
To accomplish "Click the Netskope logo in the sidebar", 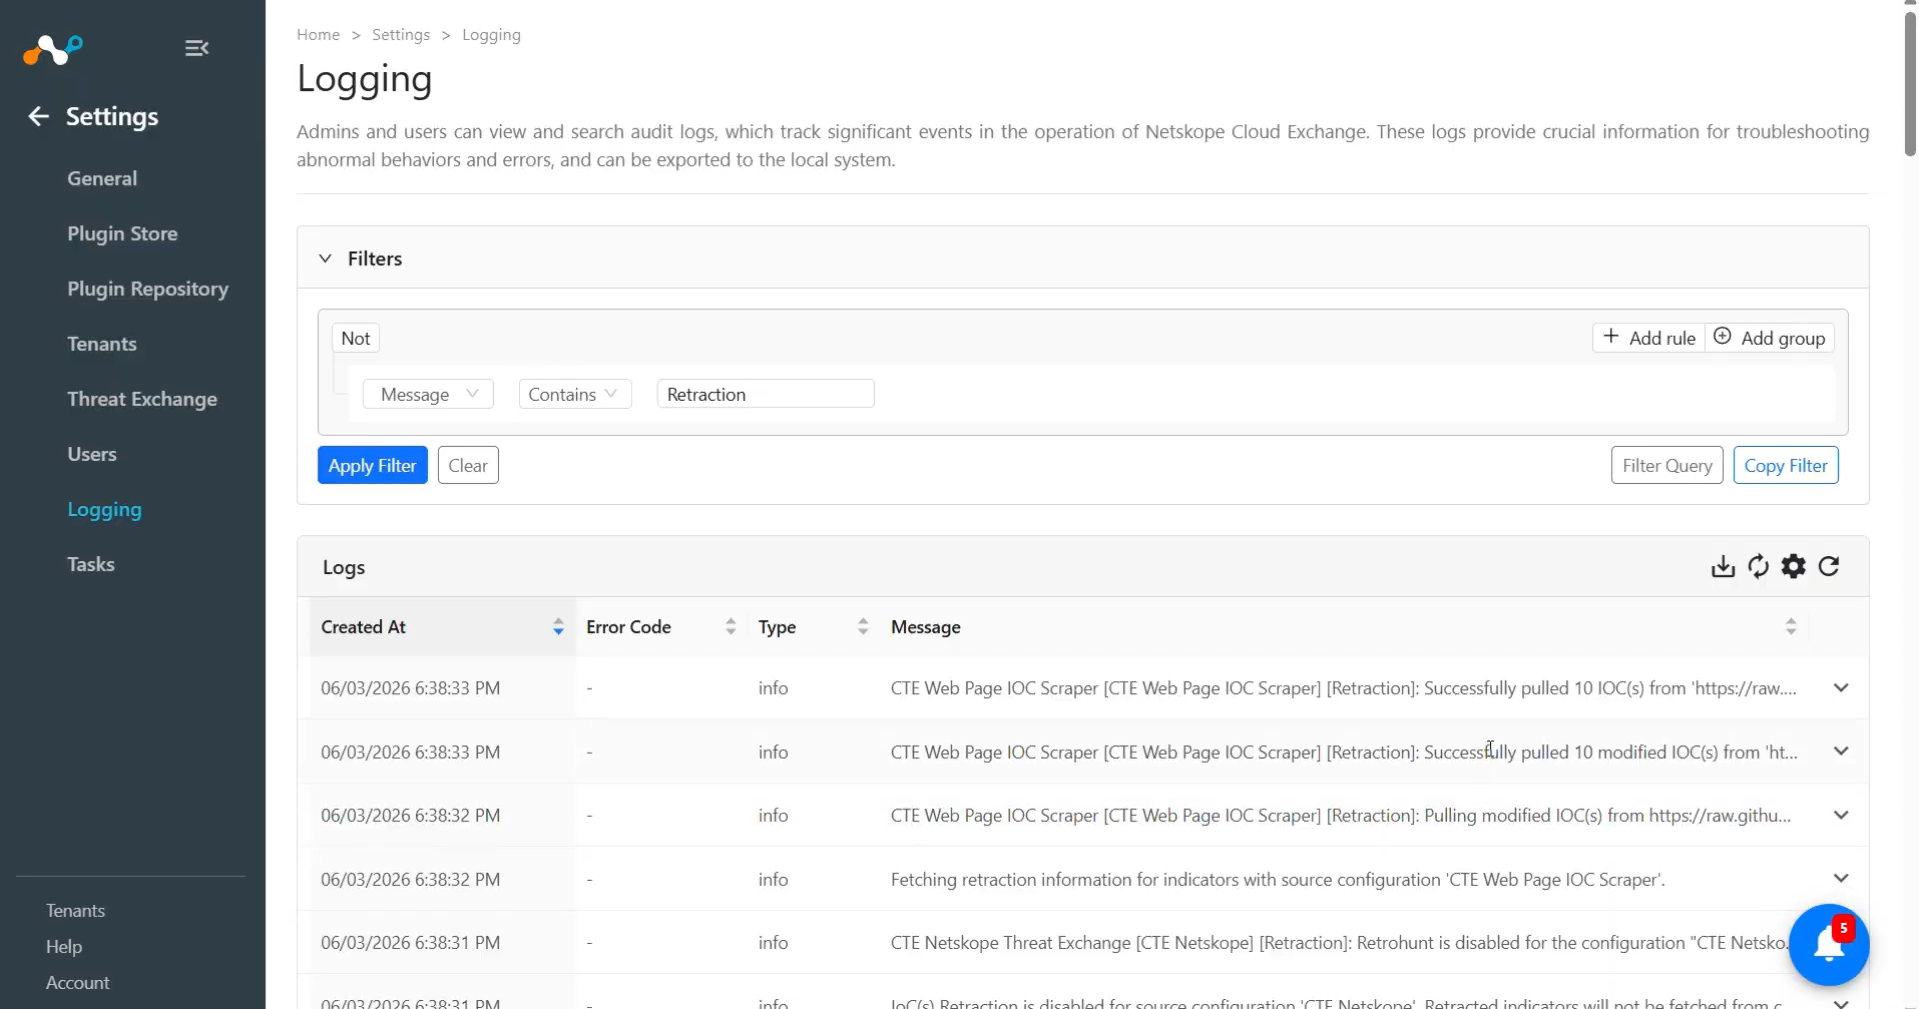I will coord(53,48).
